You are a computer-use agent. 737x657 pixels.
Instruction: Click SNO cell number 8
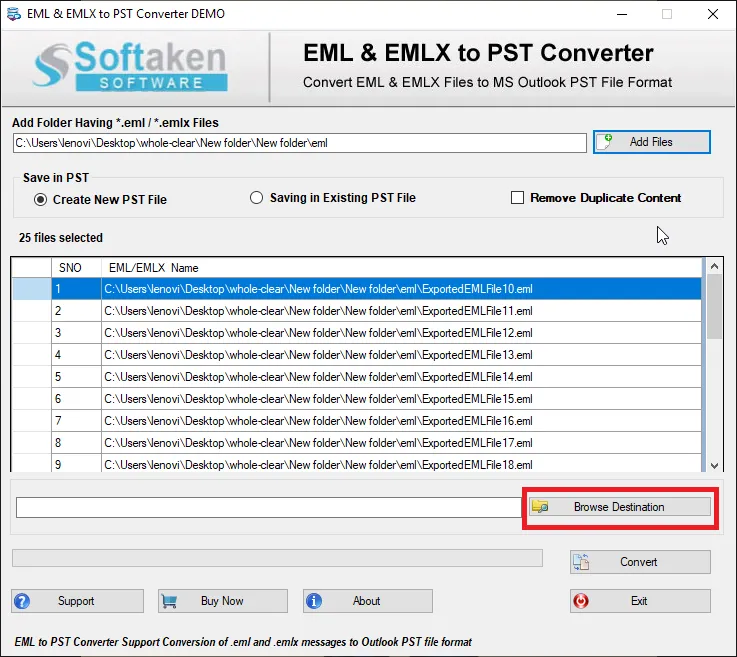(76, 443)
